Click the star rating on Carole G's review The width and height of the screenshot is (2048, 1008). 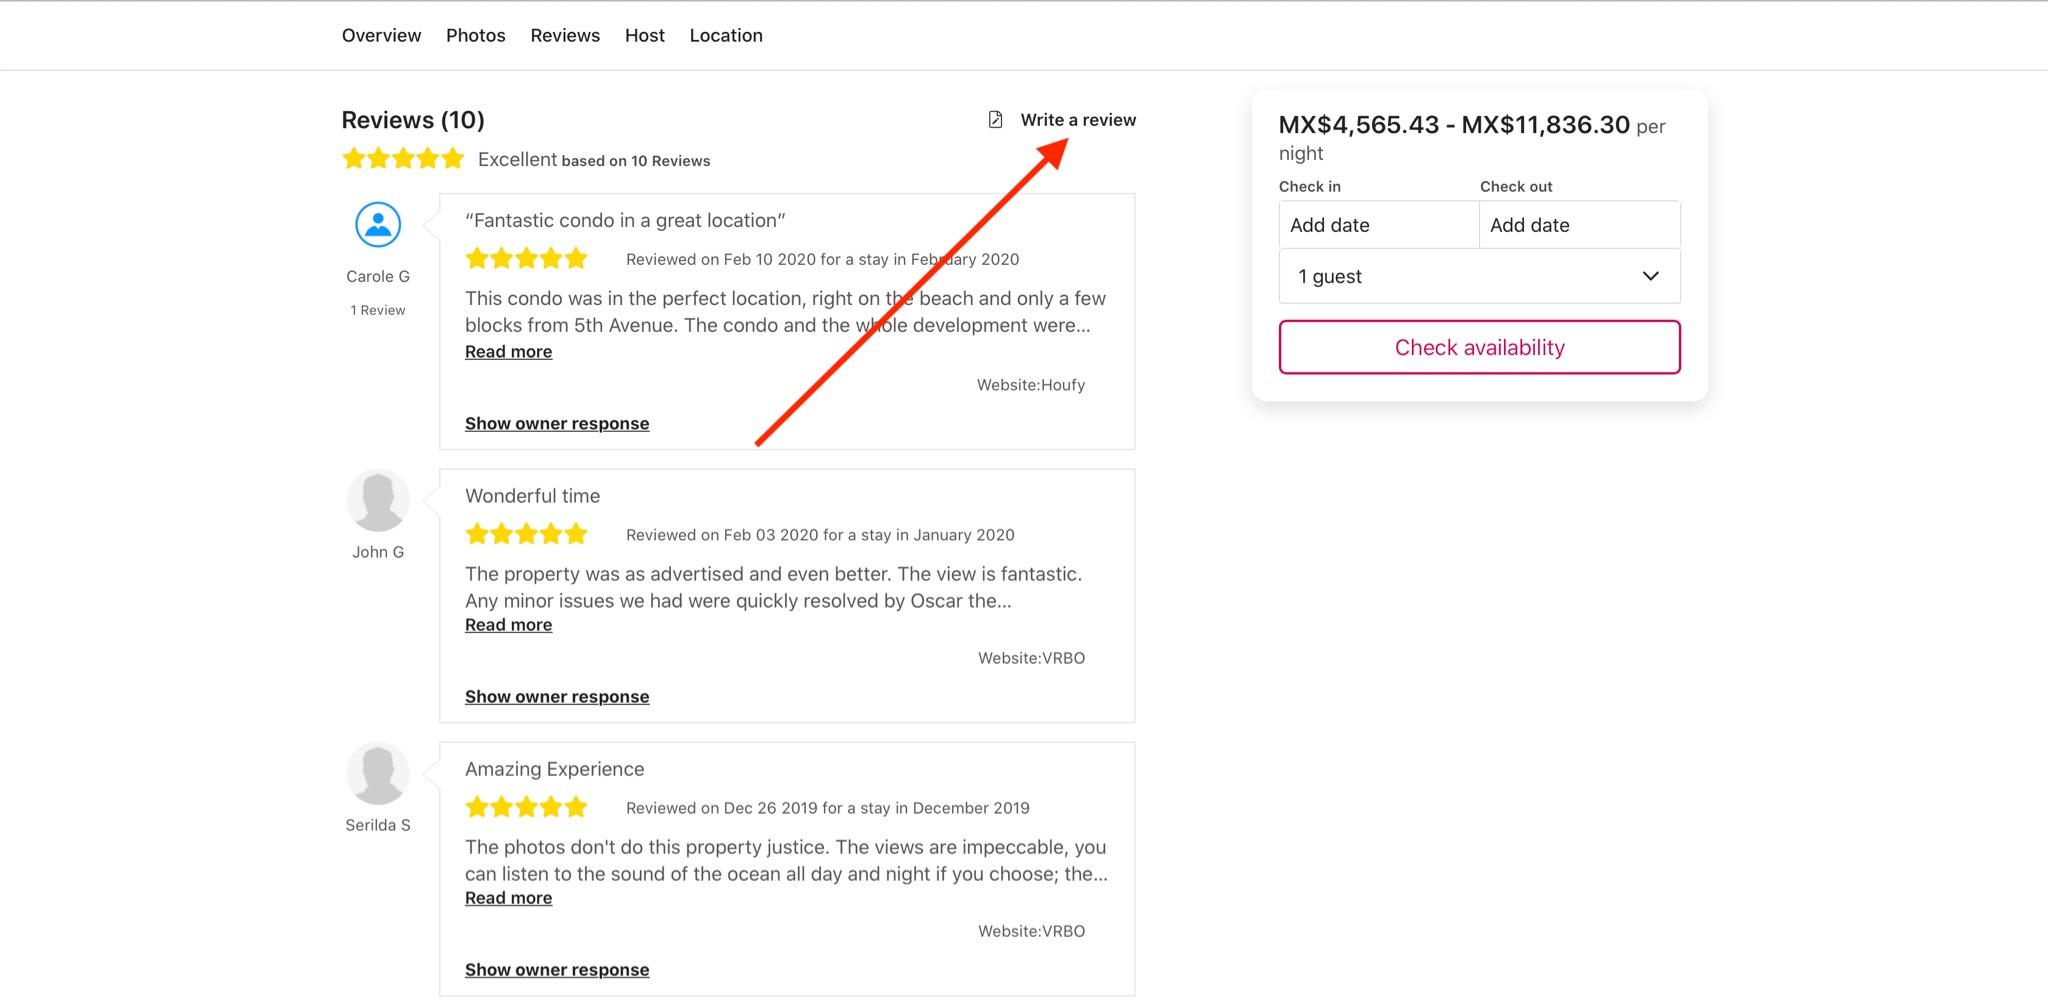click(x=526, y=258)
